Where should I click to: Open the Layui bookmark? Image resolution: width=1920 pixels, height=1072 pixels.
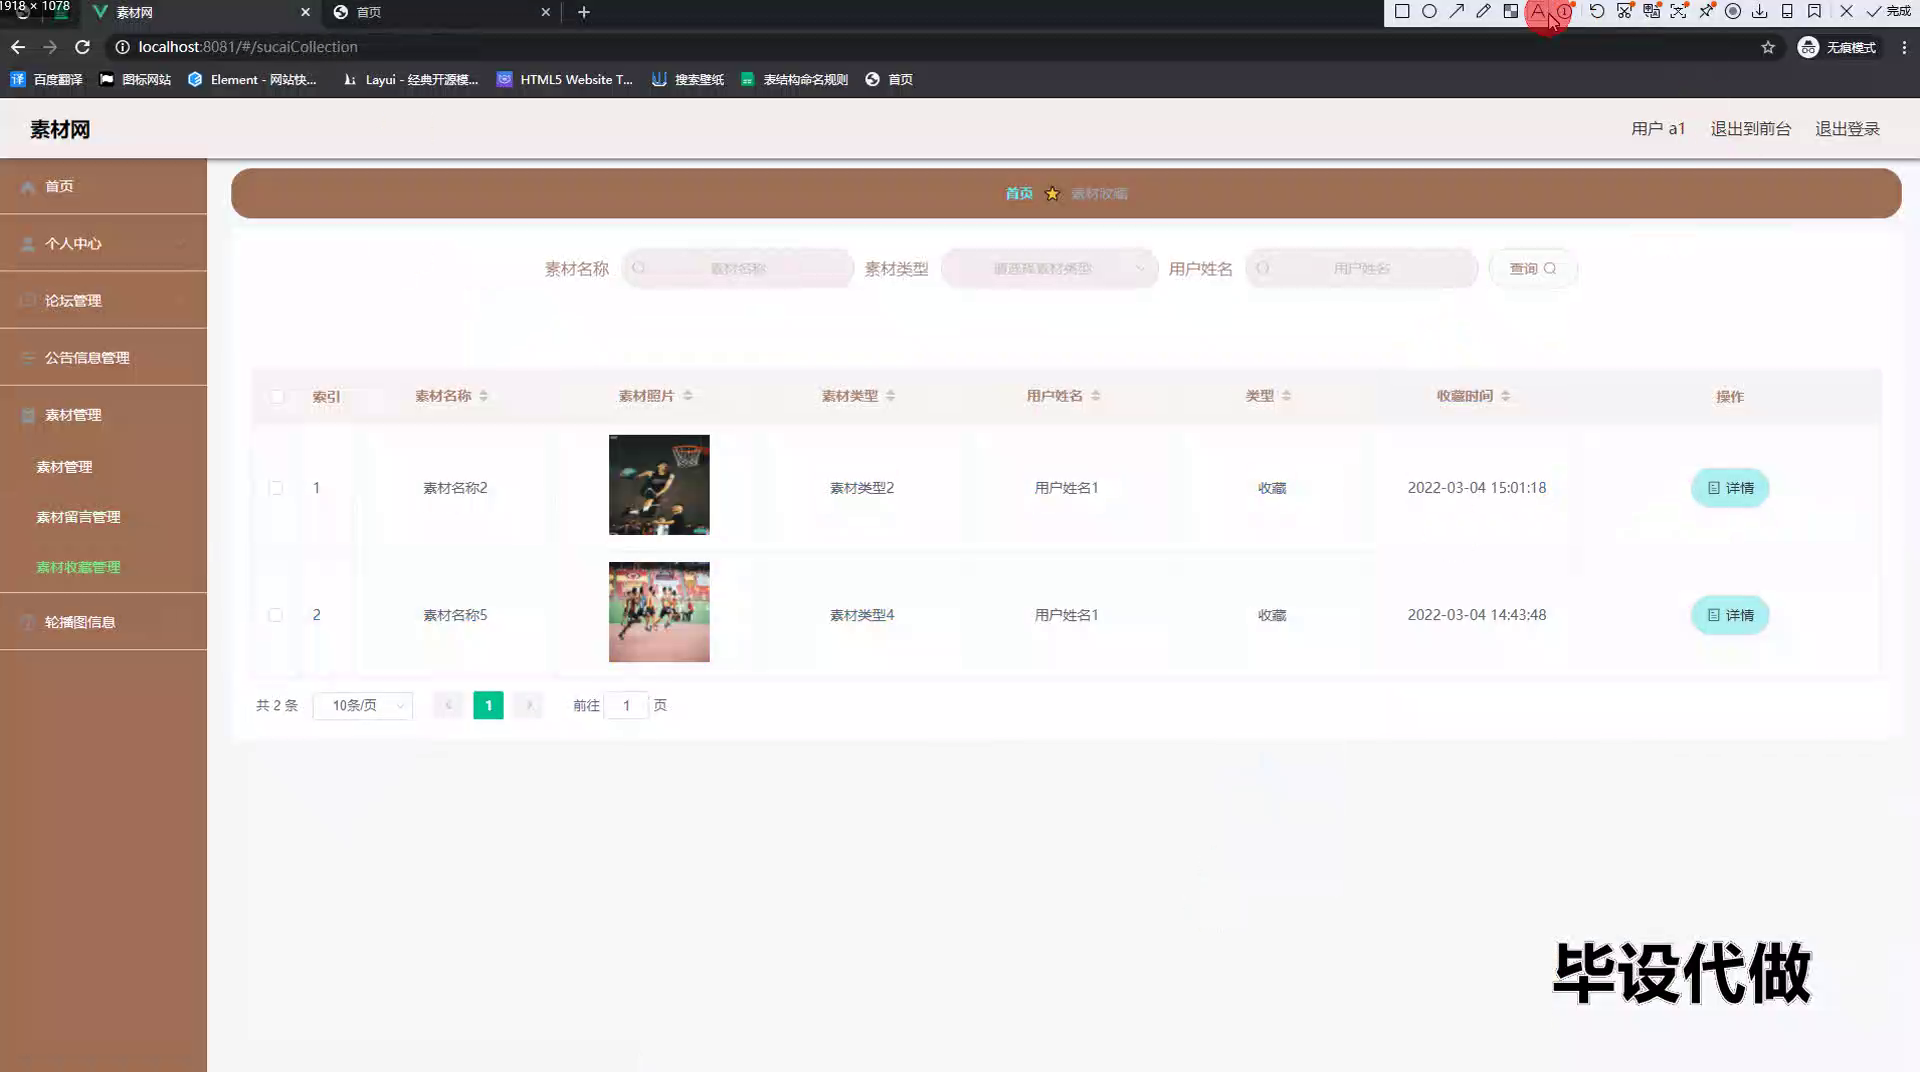[x=410, y=79]
